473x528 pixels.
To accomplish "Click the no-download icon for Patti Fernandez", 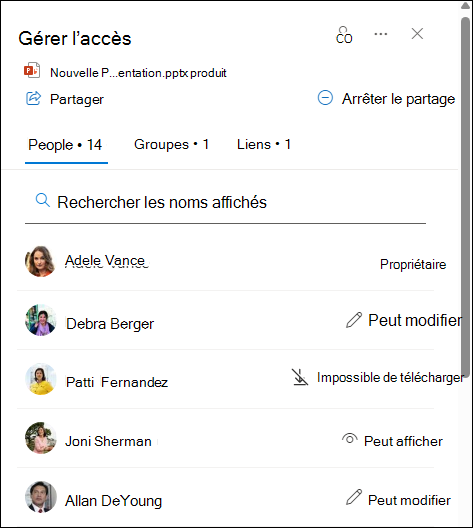I will [x=300, y=377].
